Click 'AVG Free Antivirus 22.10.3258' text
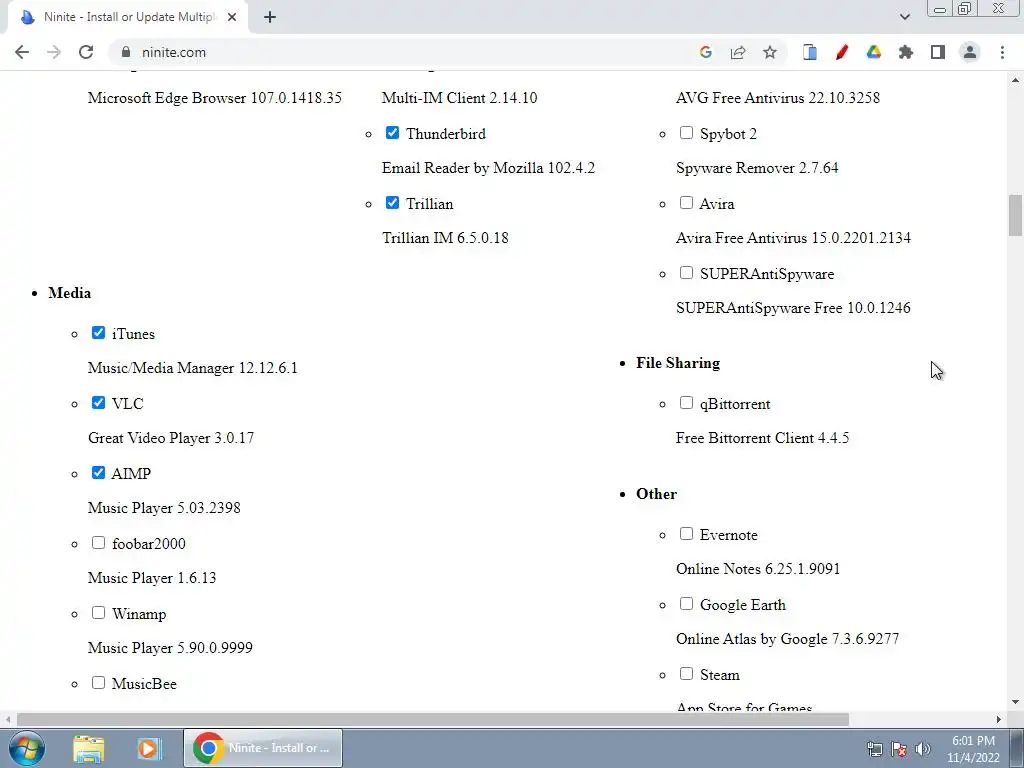This screenshot has width=1024, height=768. [x=778, y=98]
